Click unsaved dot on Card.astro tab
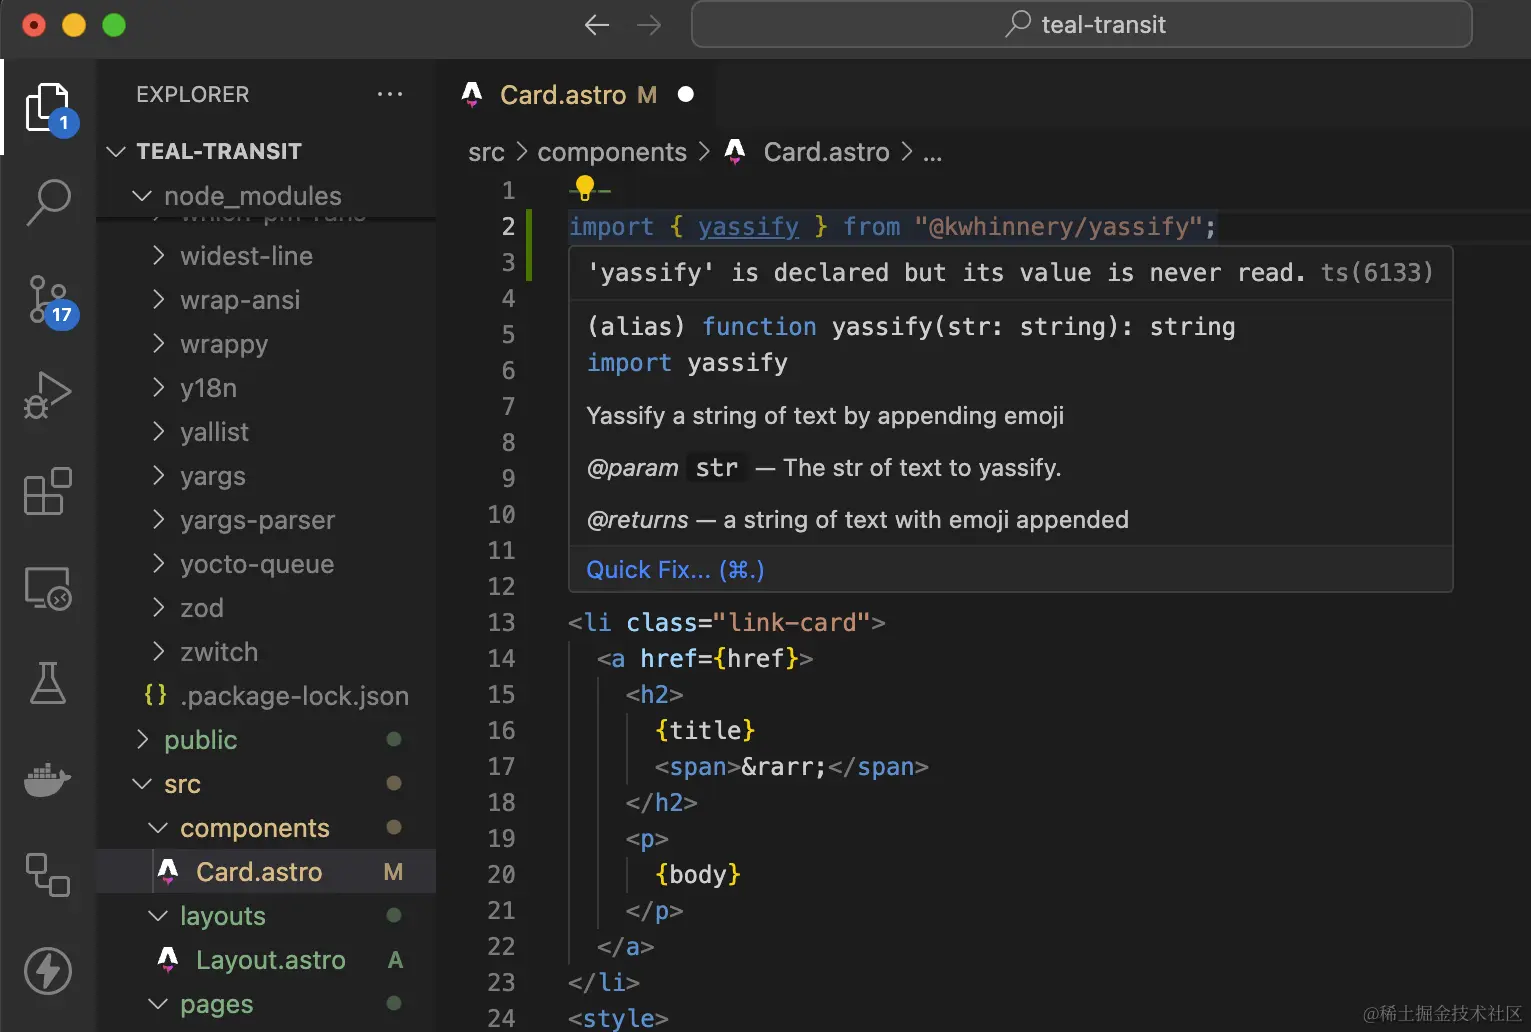This screenshot has width=1531, height=1032. [686, 94]
